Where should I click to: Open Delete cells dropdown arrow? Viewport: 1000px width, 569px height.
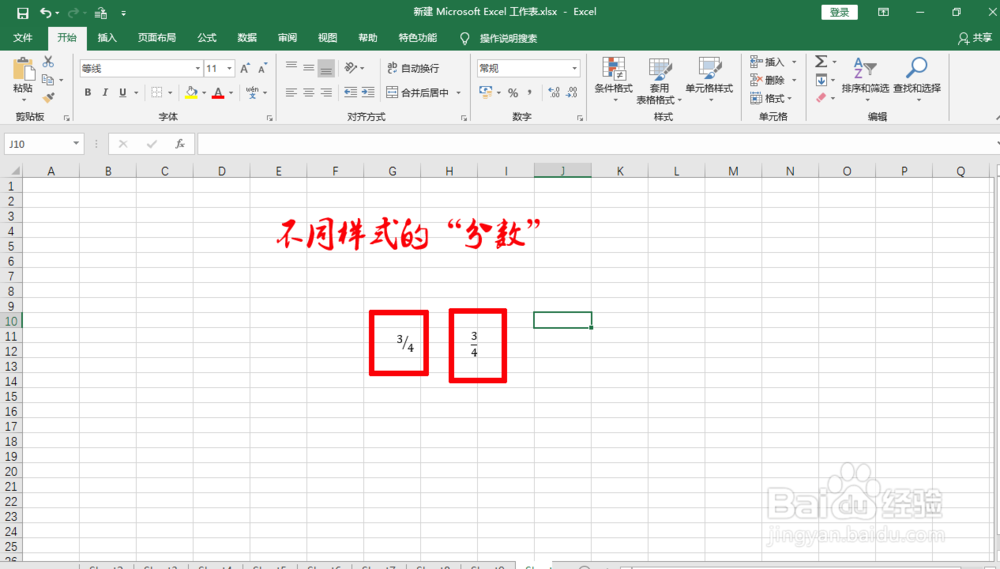794,80
